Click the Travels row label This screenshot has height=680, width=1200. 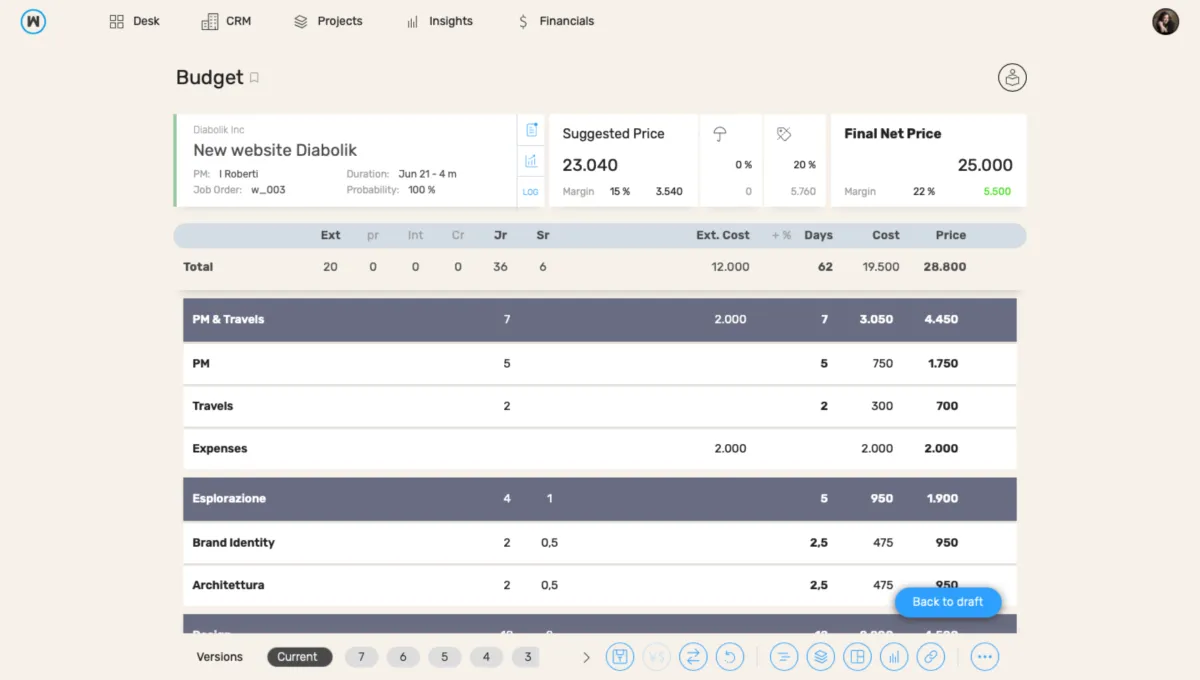click(213, 406)
